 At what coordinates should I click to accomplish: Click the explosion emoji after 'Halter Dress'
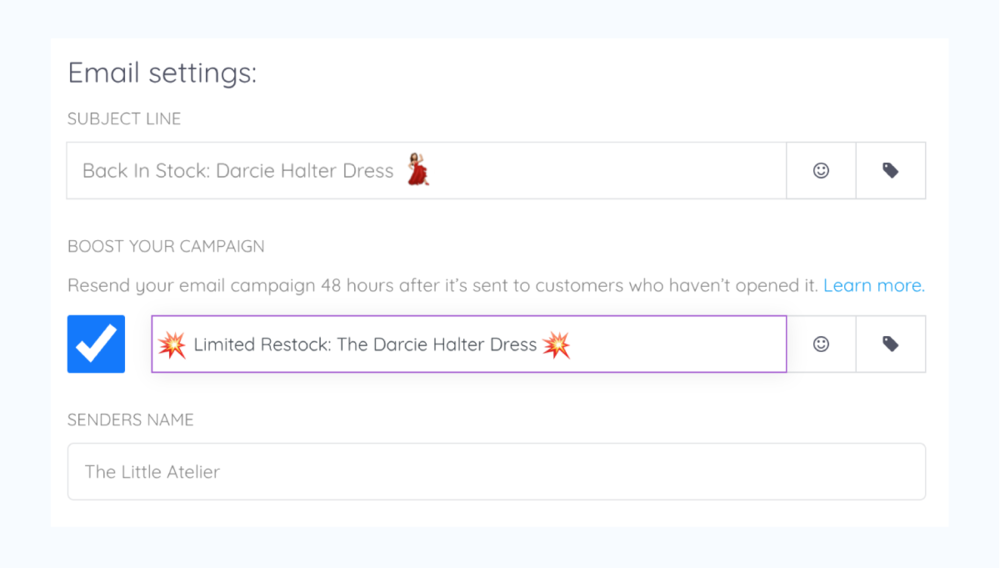pyautogui.click(x=556, y=345)
